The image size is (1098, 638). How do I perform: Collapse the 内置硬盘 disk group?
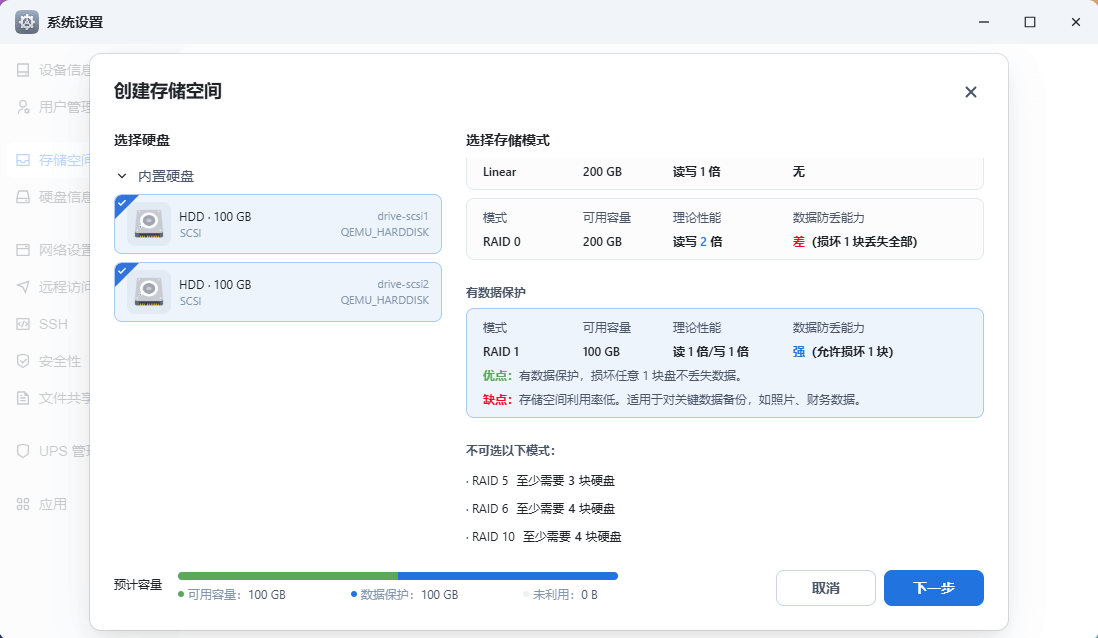(x=122, y=176)
